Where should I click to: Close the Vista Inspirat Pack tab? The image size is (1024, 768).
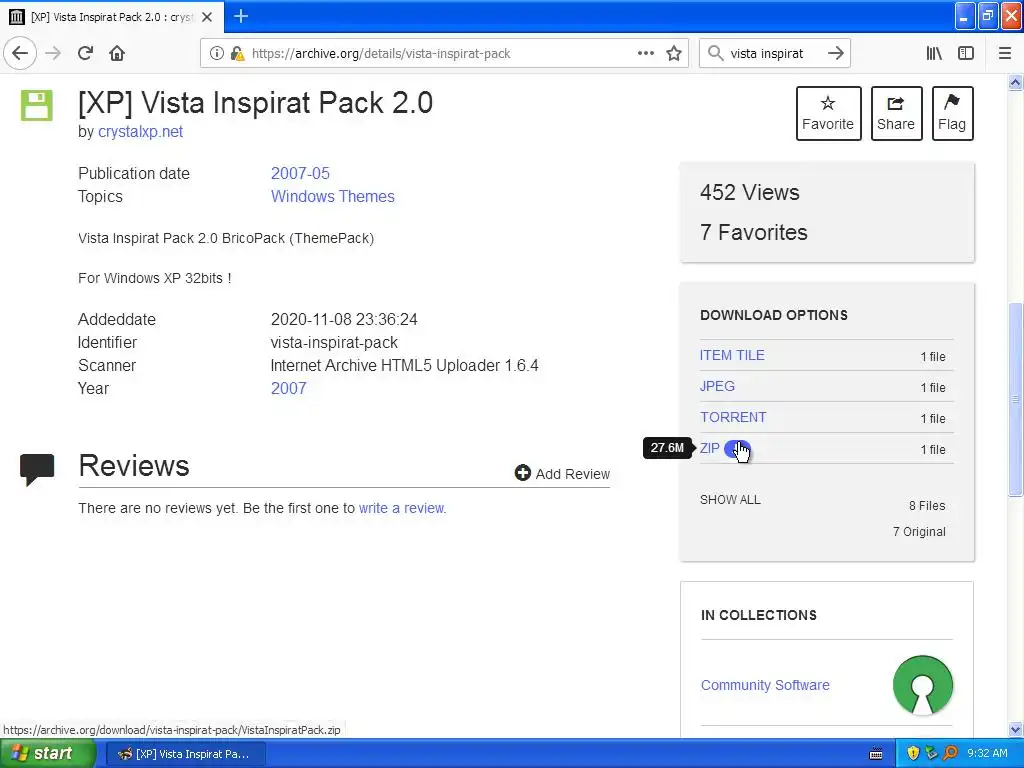(x=207, y=17)
